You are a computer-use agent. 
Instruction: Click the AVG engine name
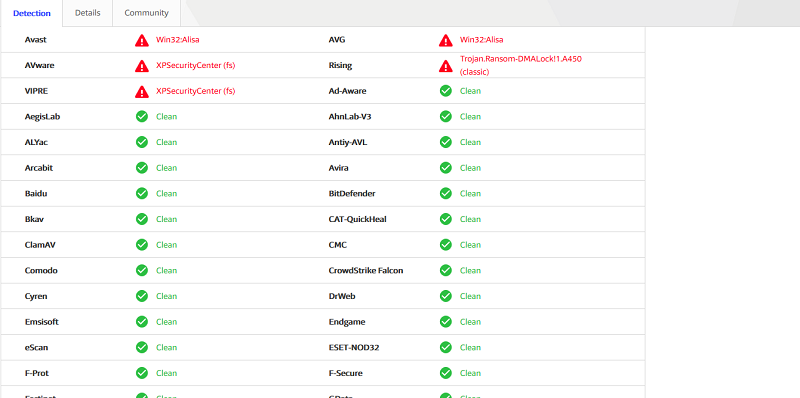click(337, 40)
